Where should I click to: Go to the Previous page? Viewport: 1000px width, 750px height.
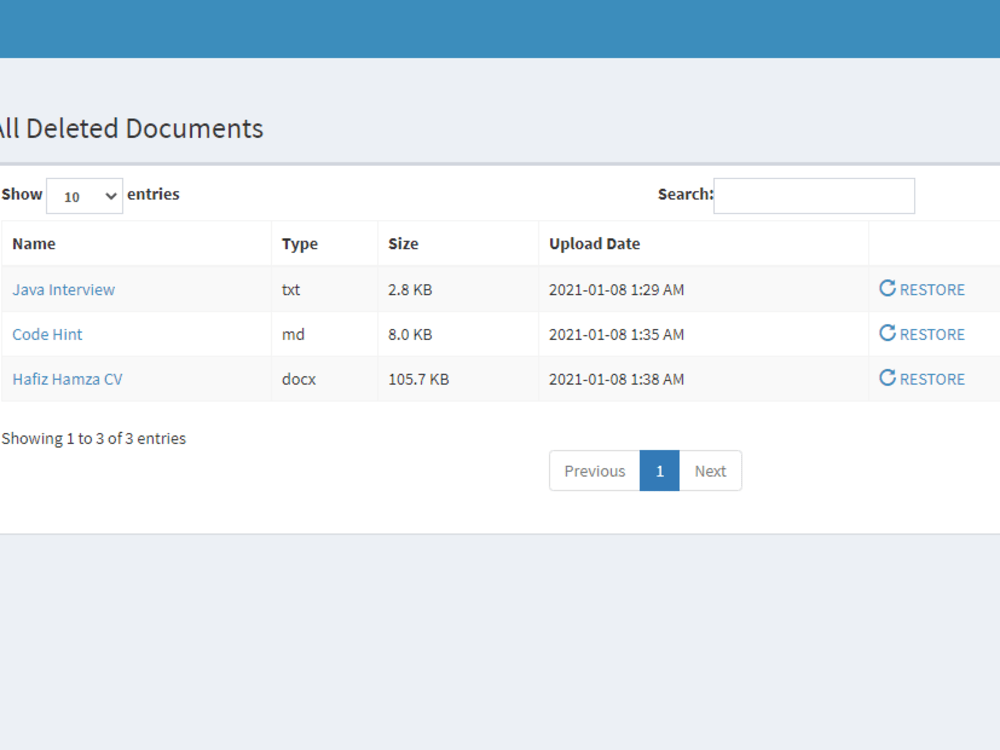point(594,471)
